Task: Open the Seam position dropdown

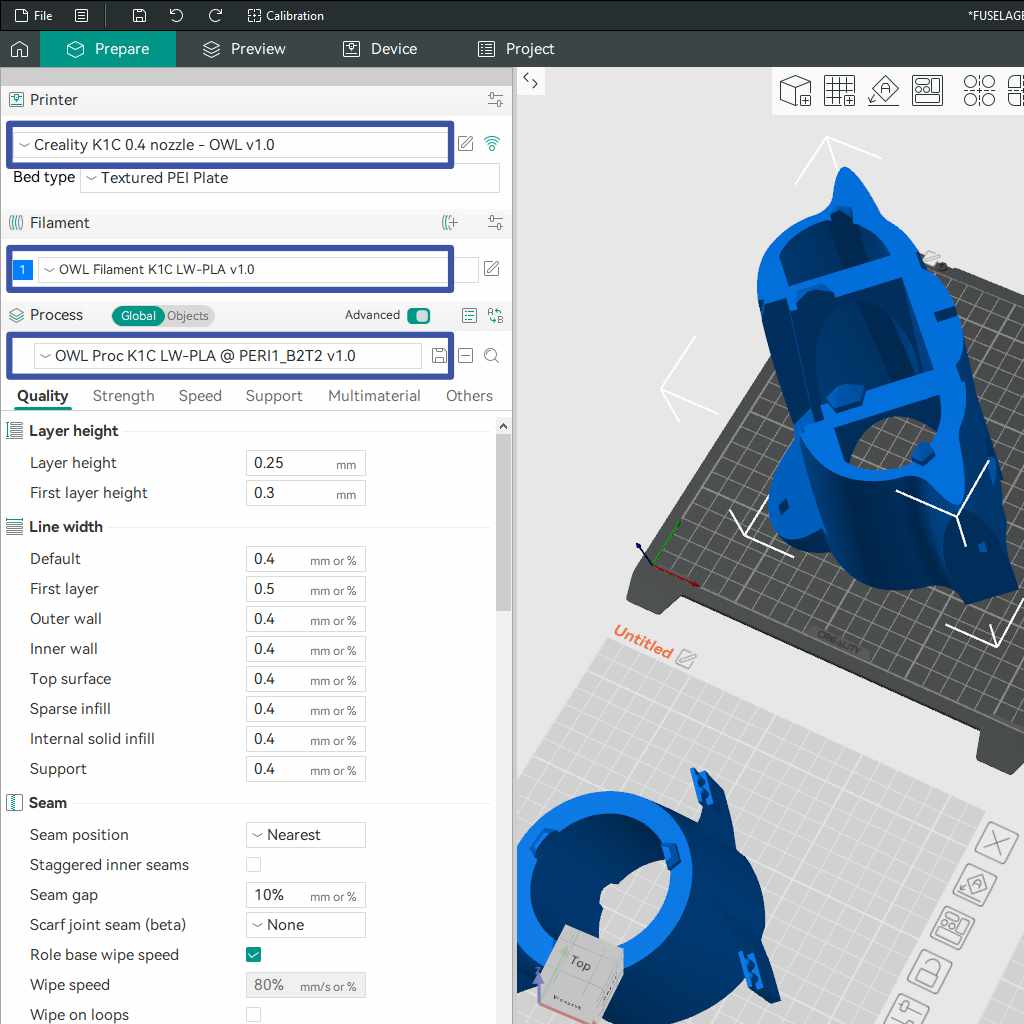Action: coord(305,835)
